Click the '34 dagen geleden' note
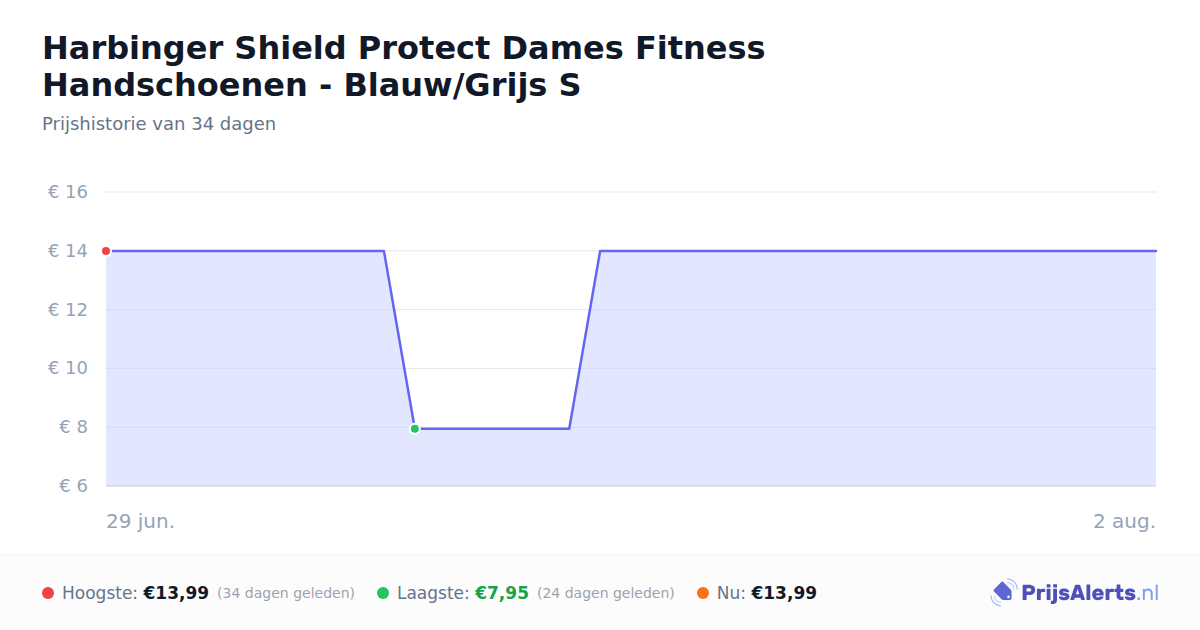The height and width of the screenshot is (630, 1200). click(286, 593)
